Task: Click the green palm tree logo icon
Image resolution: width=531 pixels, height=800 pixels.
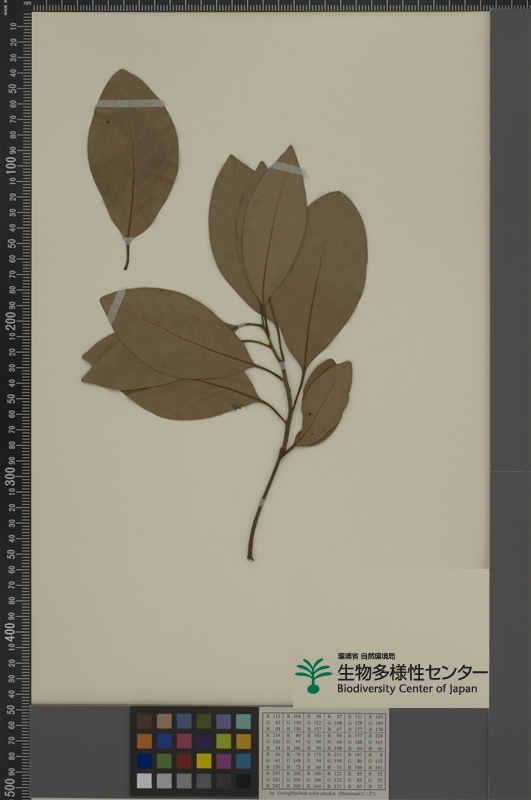Action: click(x=313, y=676)
